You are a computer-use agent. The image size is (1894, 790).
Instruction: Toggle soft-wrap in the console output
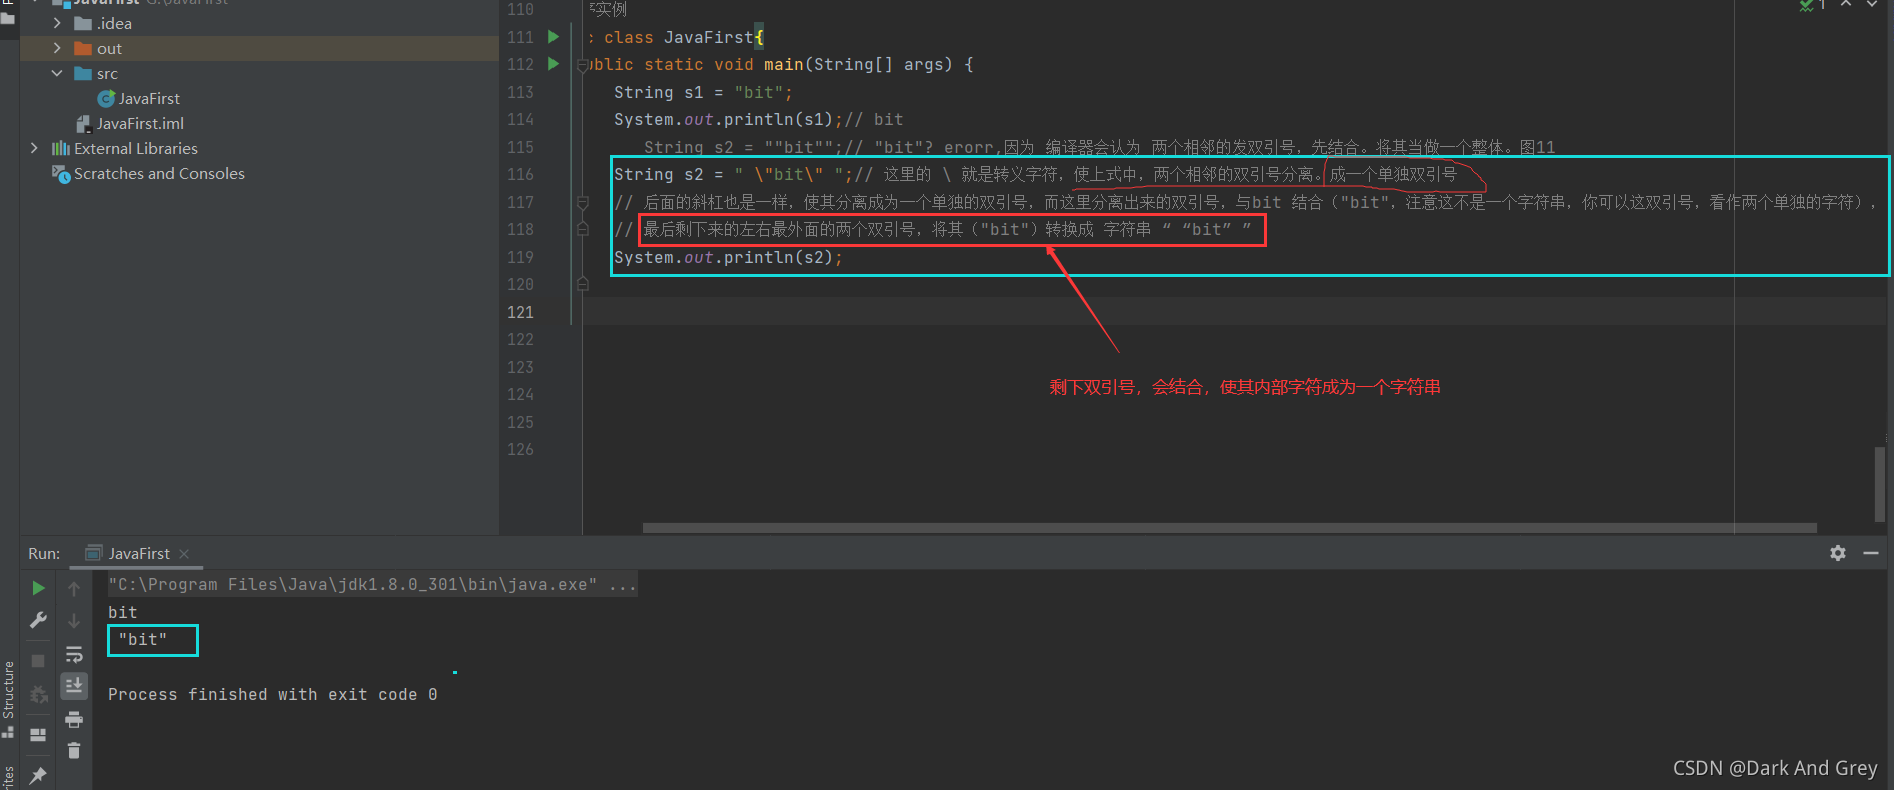pyautogui.click(x=74, y=654)
